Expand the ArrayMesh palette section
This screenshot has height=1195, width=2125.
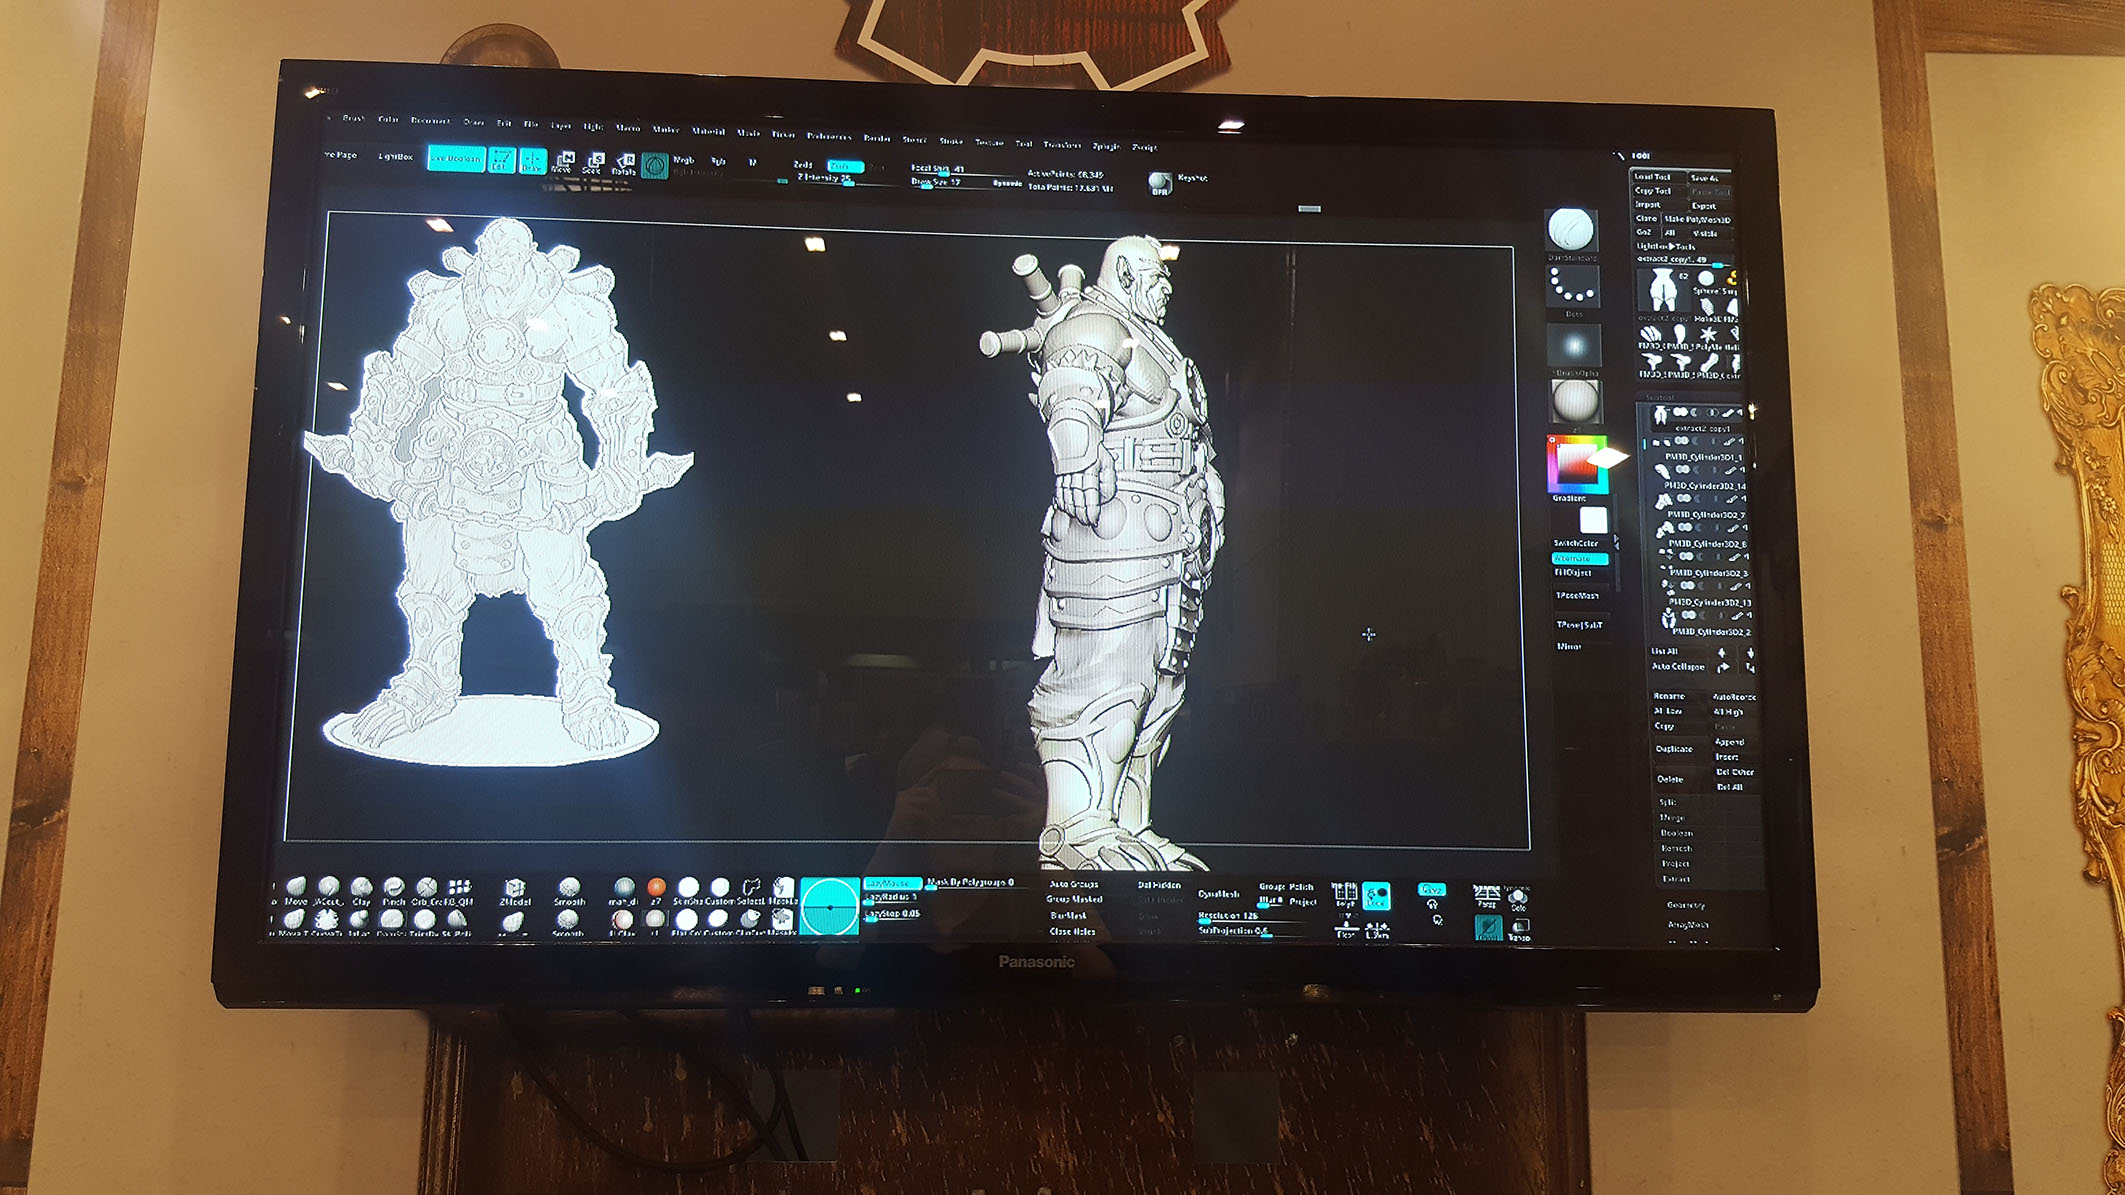[1688, 925]
